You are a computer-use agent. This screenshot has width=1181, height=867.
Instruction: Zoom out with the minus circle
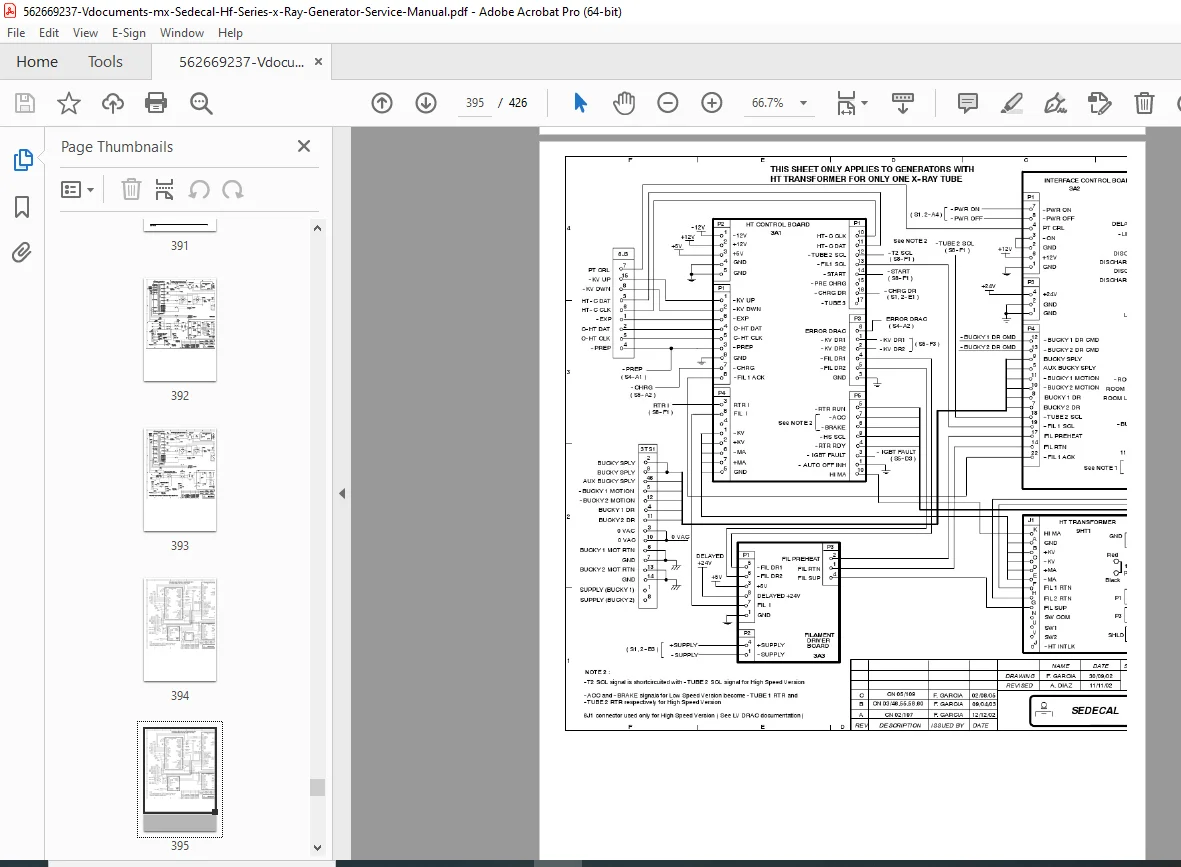point(667,103)
